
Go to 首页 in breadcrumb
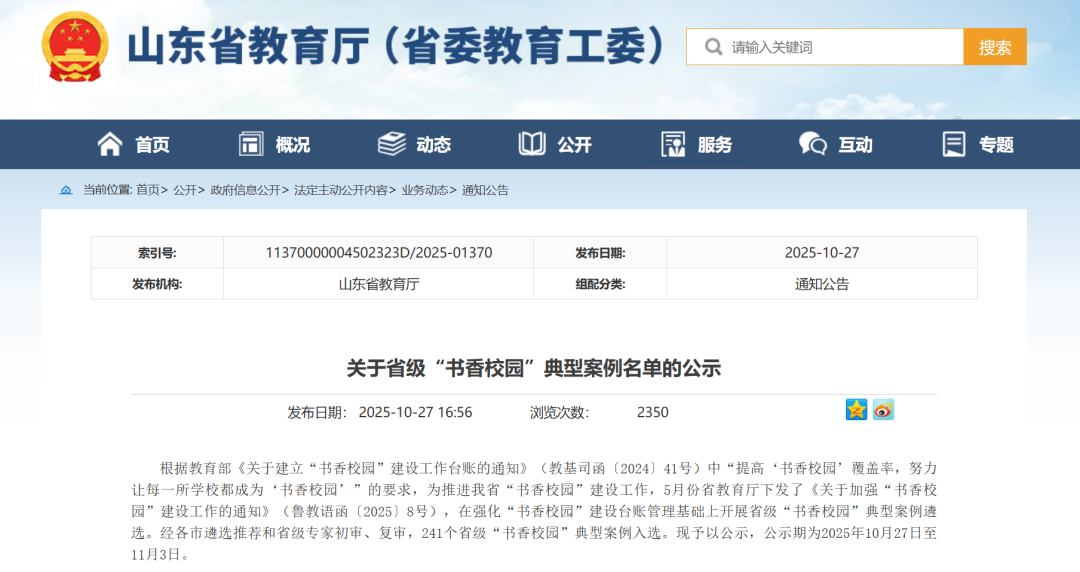[147, 190]
